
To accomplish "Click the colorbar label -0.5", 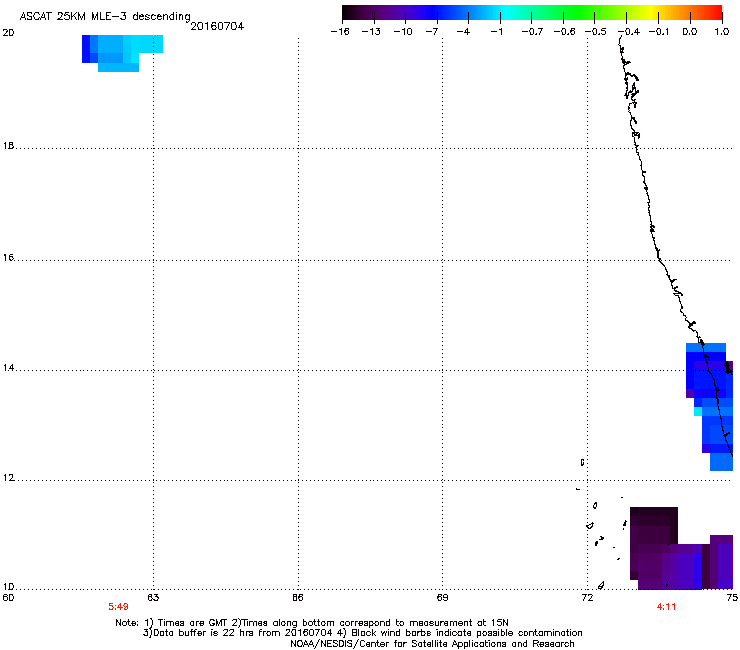I will [596, 32].
